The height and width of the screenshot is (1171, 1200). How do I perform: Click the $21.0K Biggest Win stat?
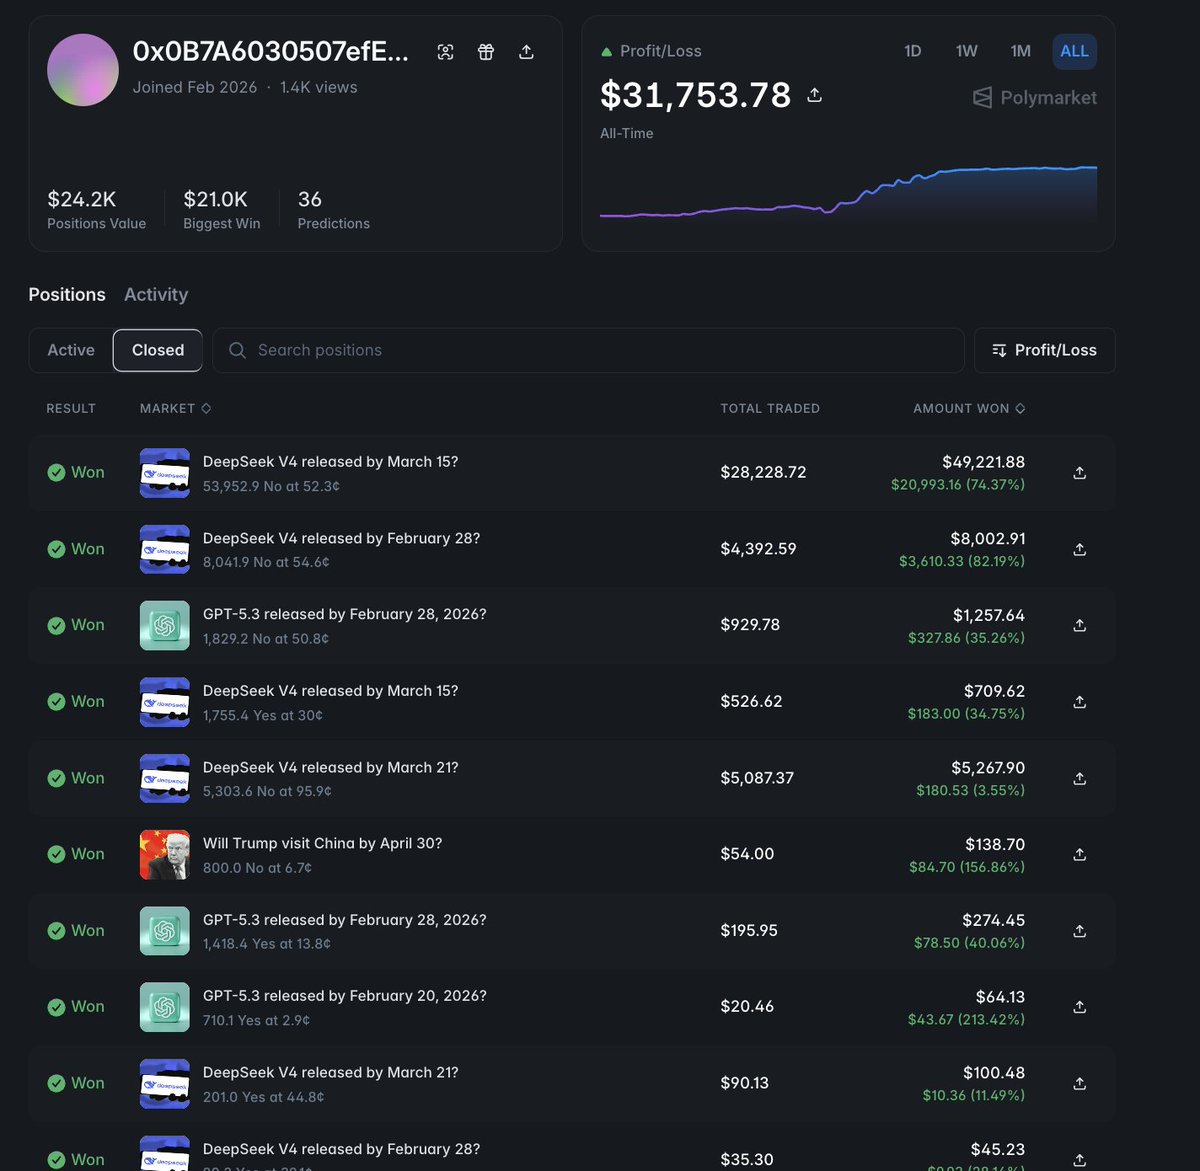221,210
